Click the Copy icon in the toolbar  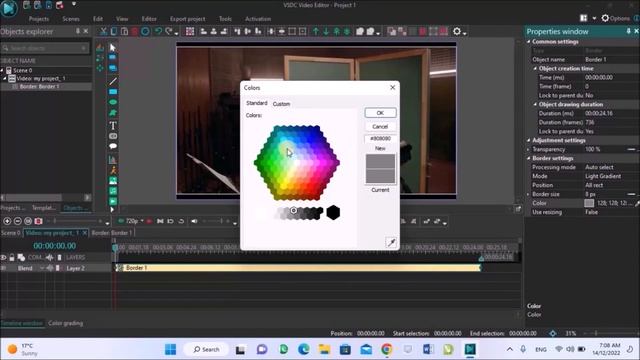pos(114,31)
